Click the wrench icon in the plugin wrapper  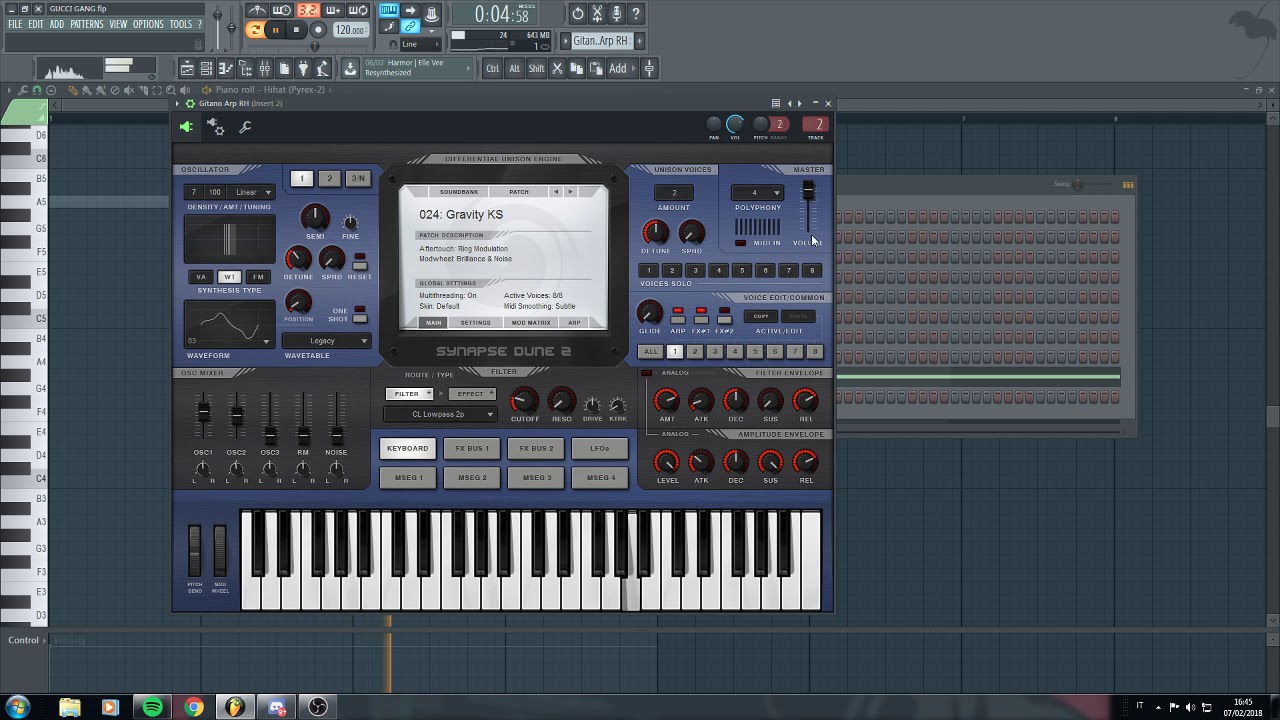pyautogui.click(x=245, y=127)
